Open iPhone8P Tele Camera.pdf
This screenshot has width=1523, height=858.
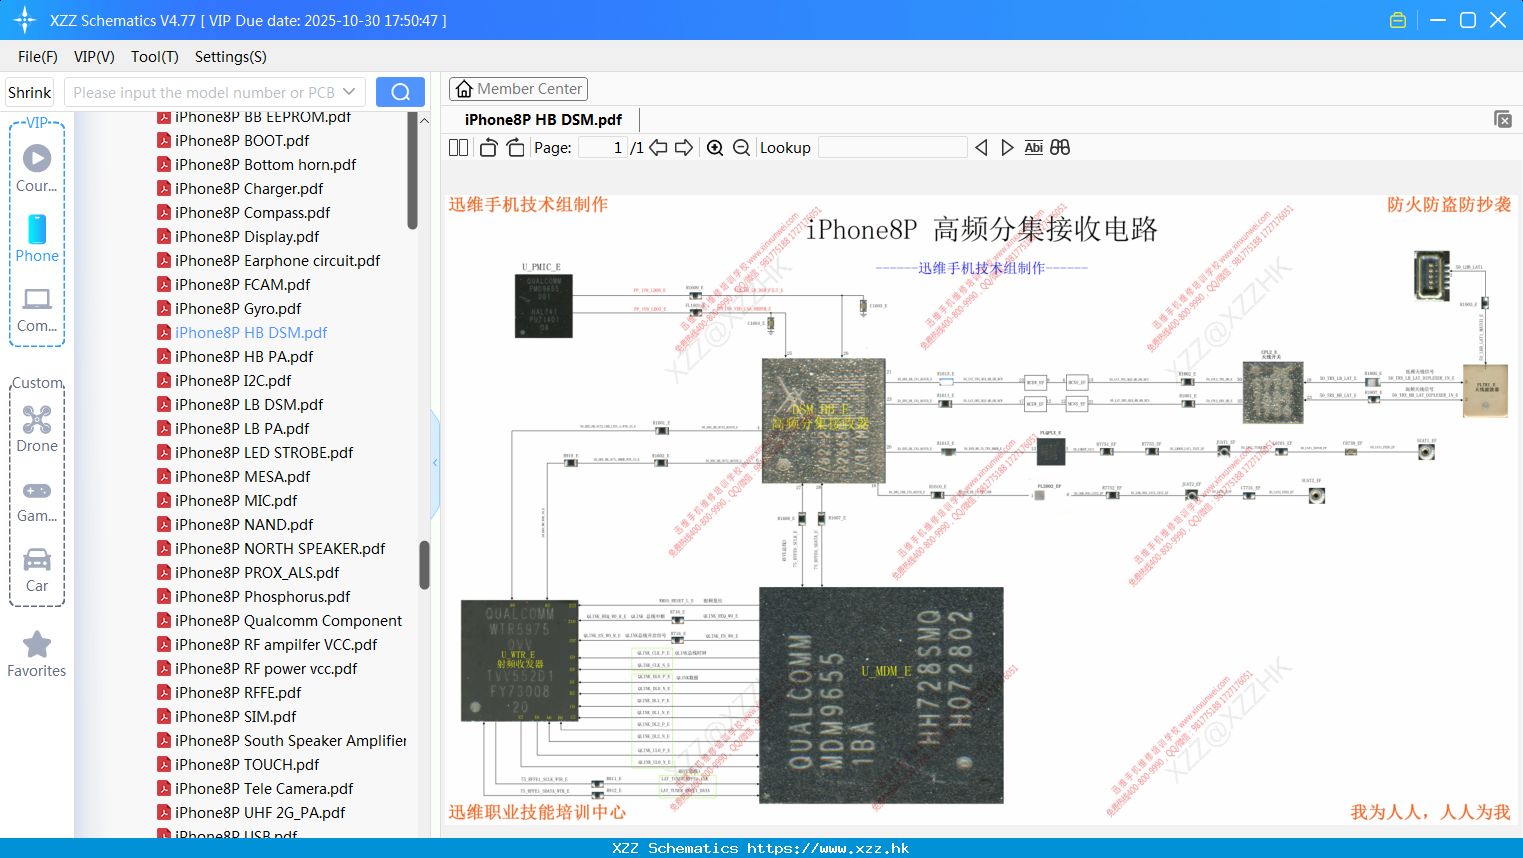(x=264, y=789)
